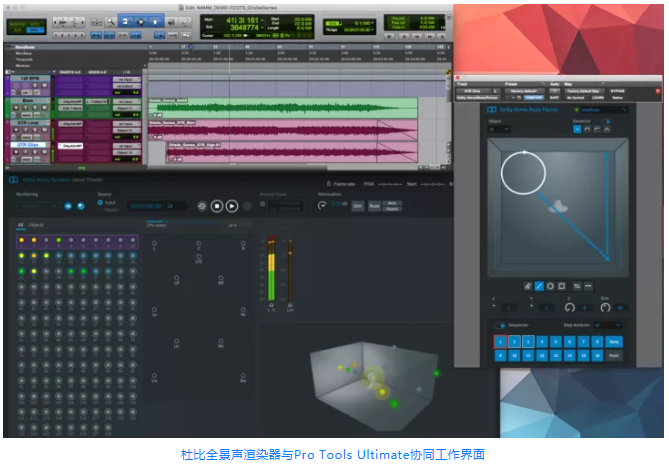Image resolution: width=669 pixels, height=465 pixels.
Task: Click the Mute button in Attenuation section
Action: (375, 206)
